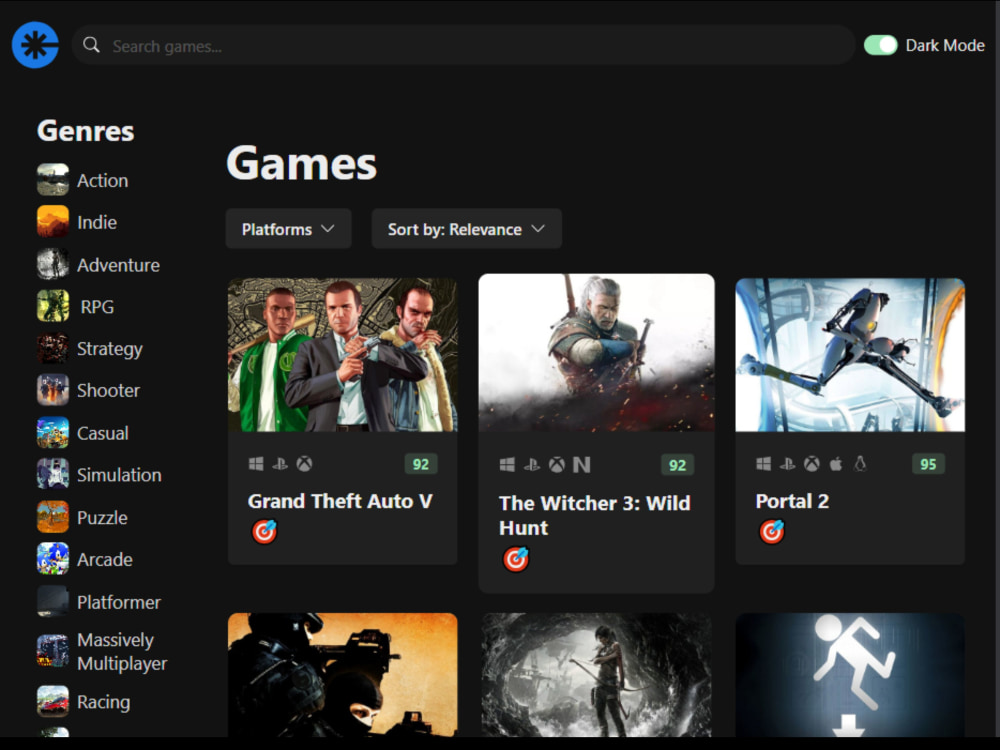Select the Shooter genre

108,390
